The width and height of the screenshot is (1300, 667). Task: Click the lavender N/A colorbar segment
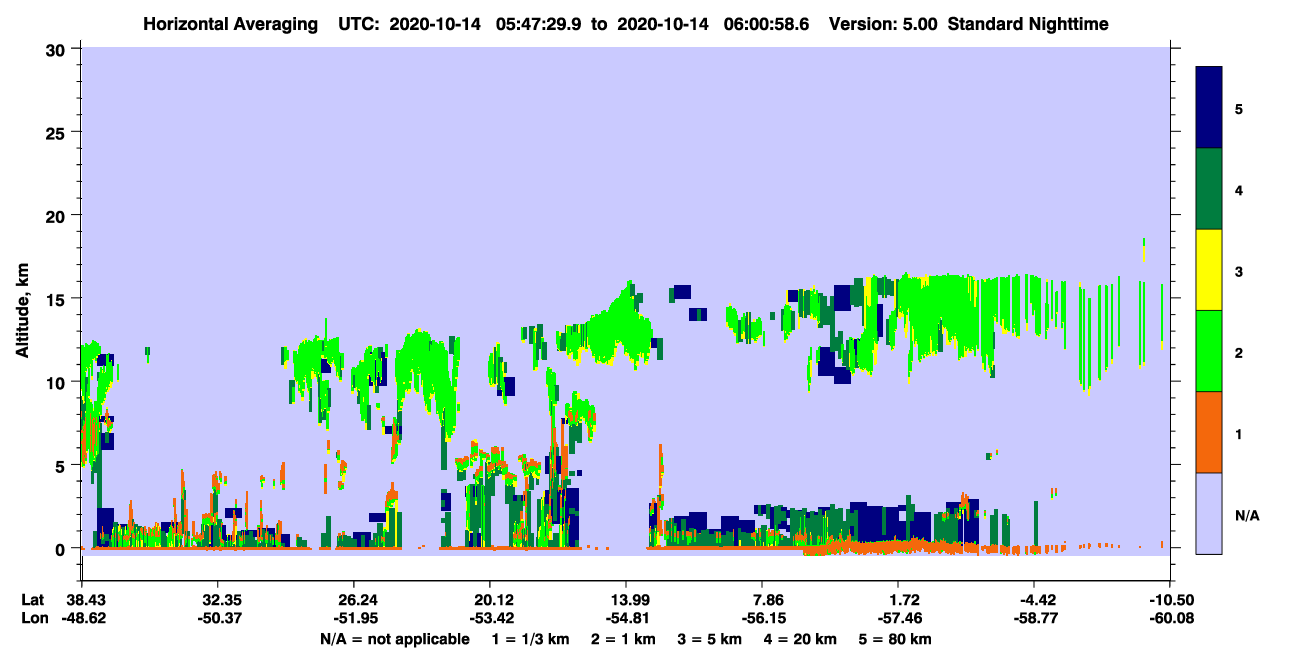pos(1209,513)
